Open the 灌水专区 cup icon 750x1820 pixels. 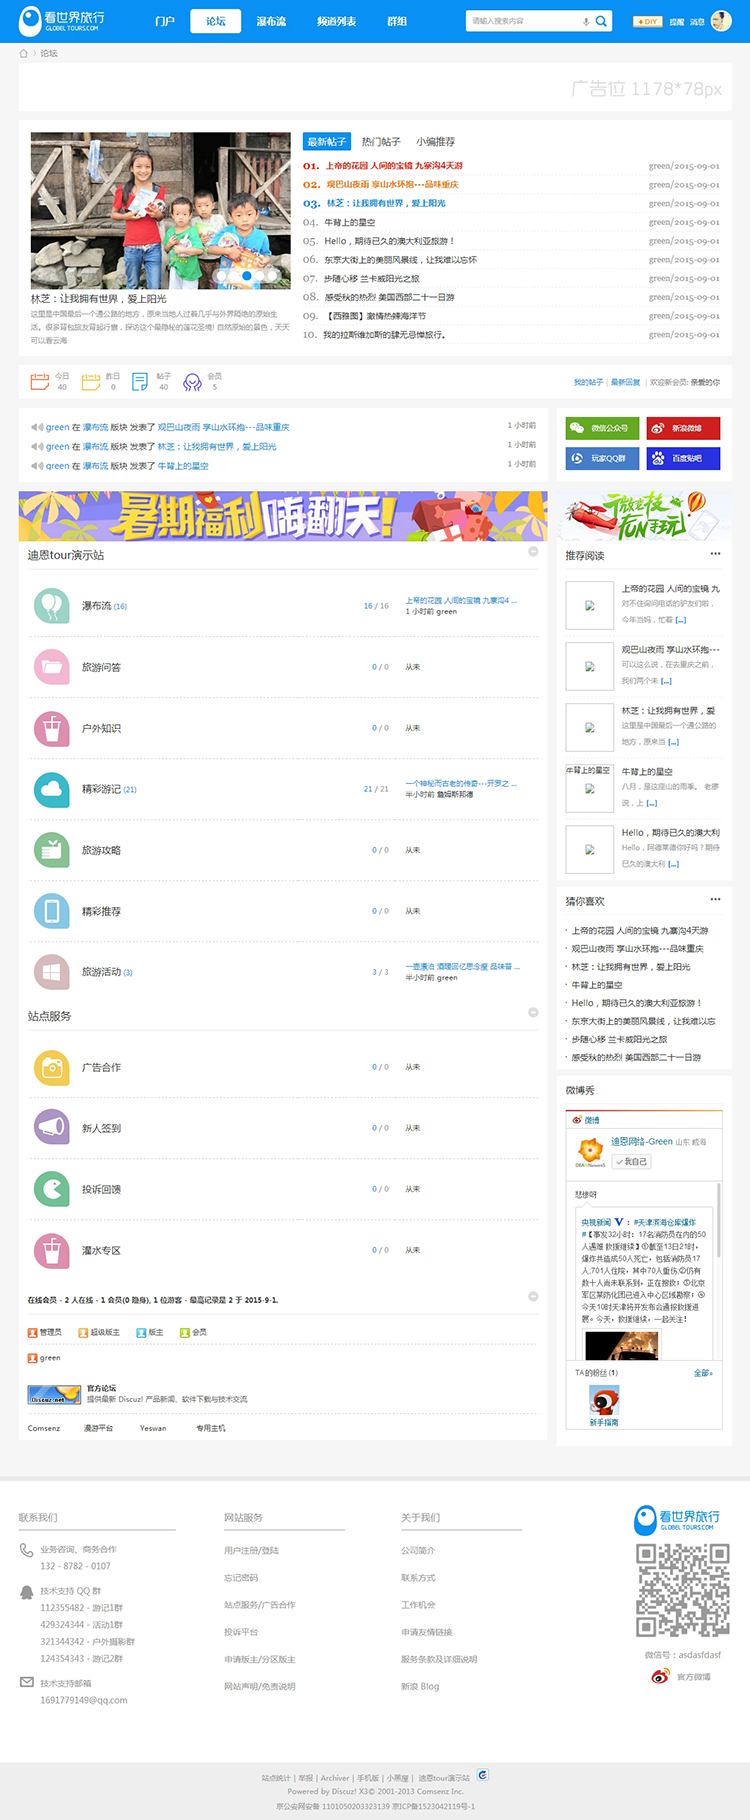click(x=51, y=1250)
